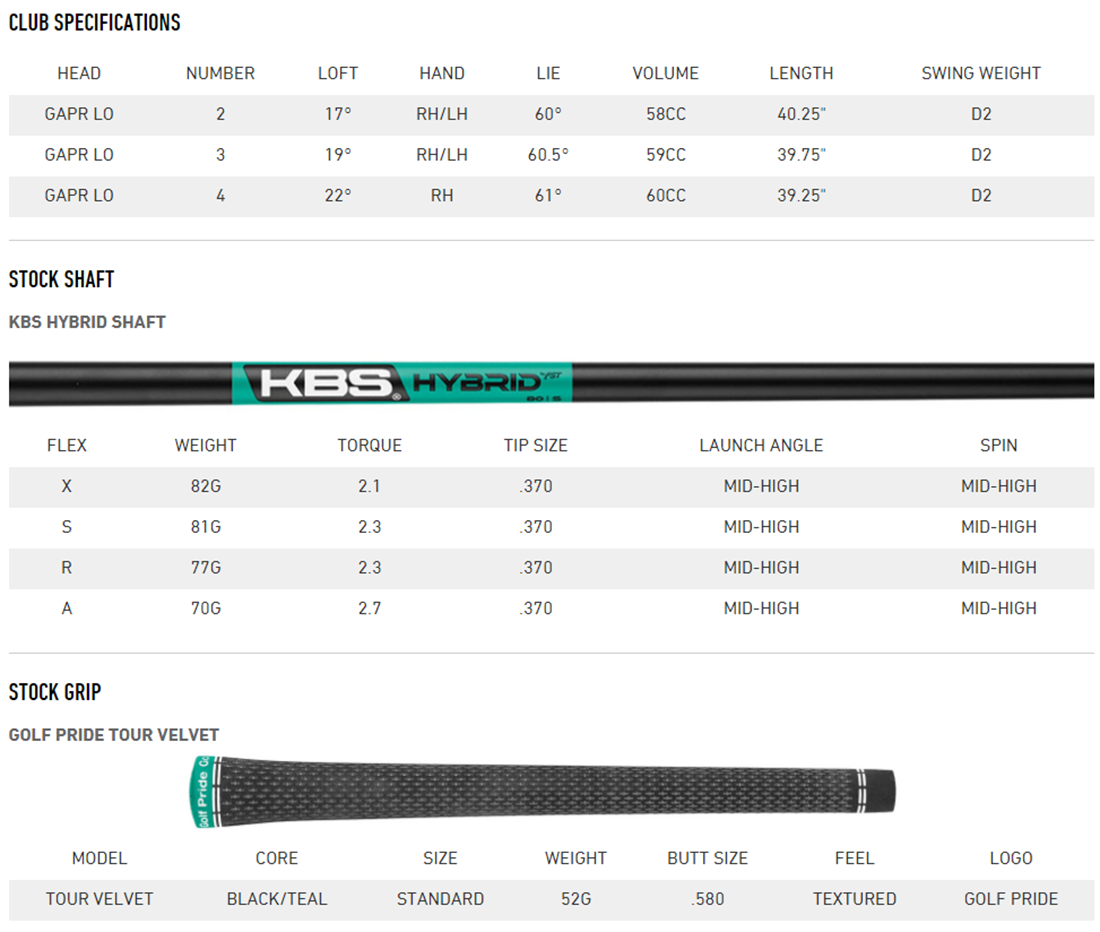Click the "81G" shaft weight
This screenshot has height=932, width=1100.
206,527
